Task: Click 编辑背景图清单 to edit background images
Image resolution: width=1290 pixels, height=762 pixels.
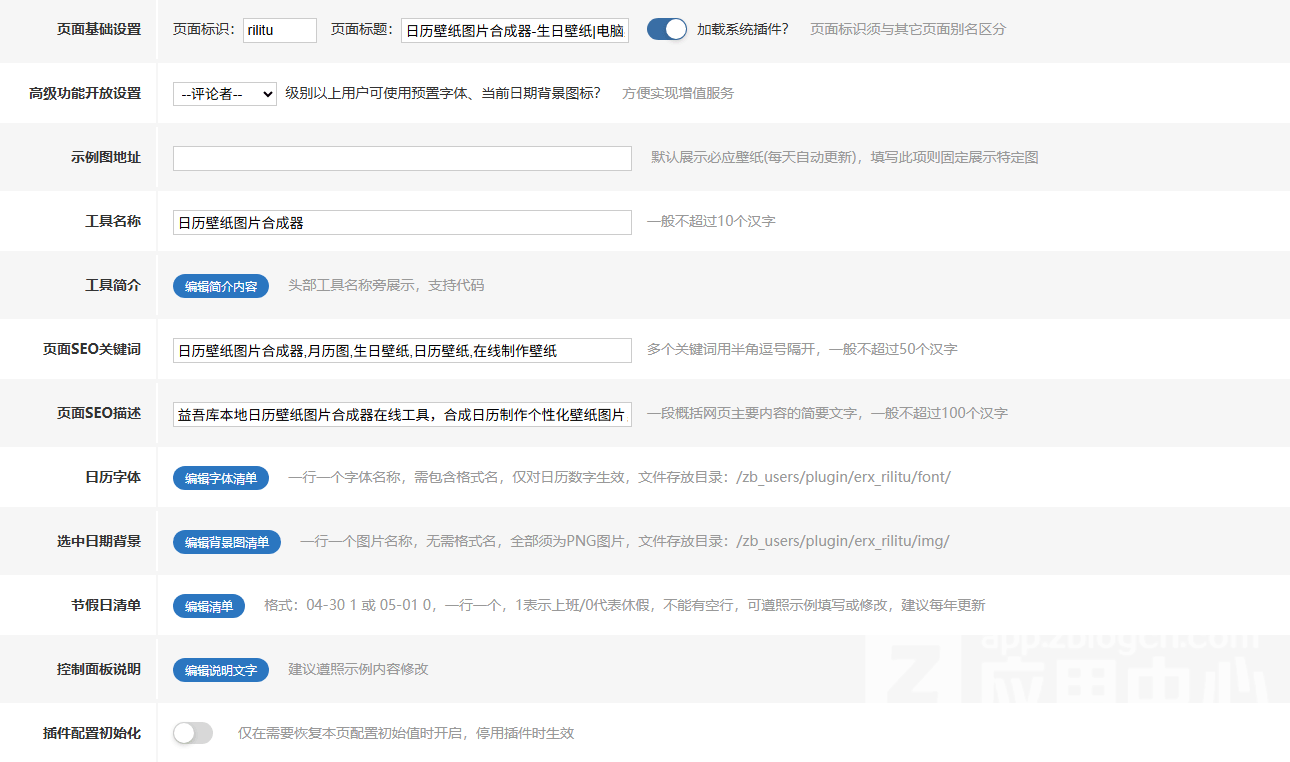Action: point(226,541)
